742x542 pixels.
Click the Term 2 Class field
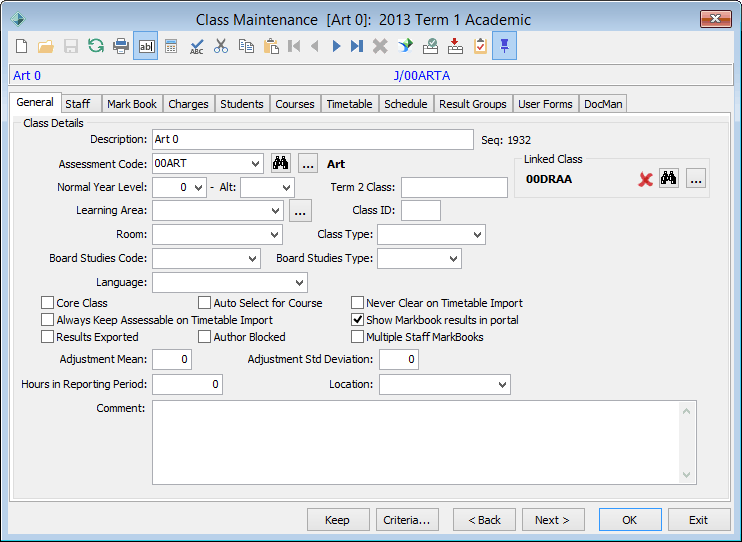tap(454, 187)
